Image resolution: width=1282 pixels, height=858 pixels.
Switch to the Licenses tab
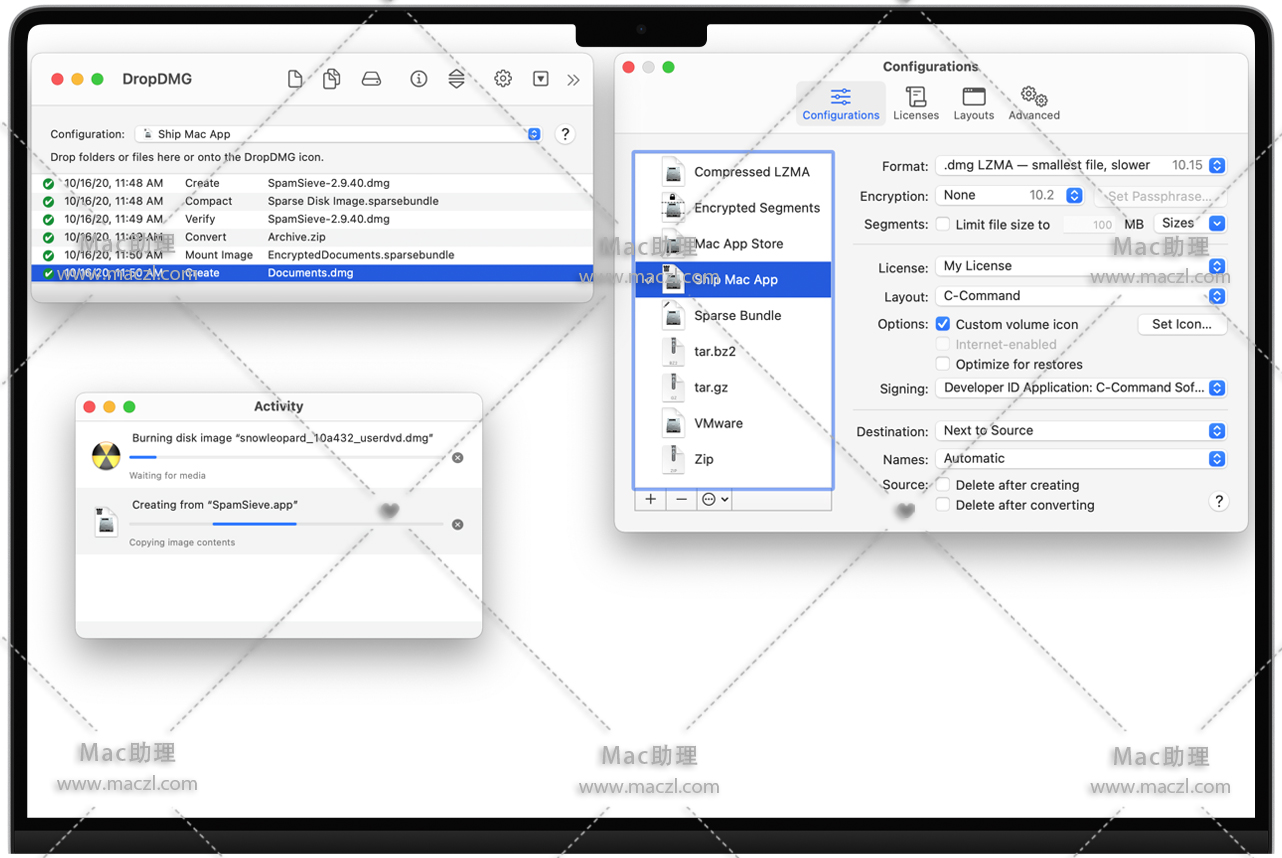(x=915, y=103)
